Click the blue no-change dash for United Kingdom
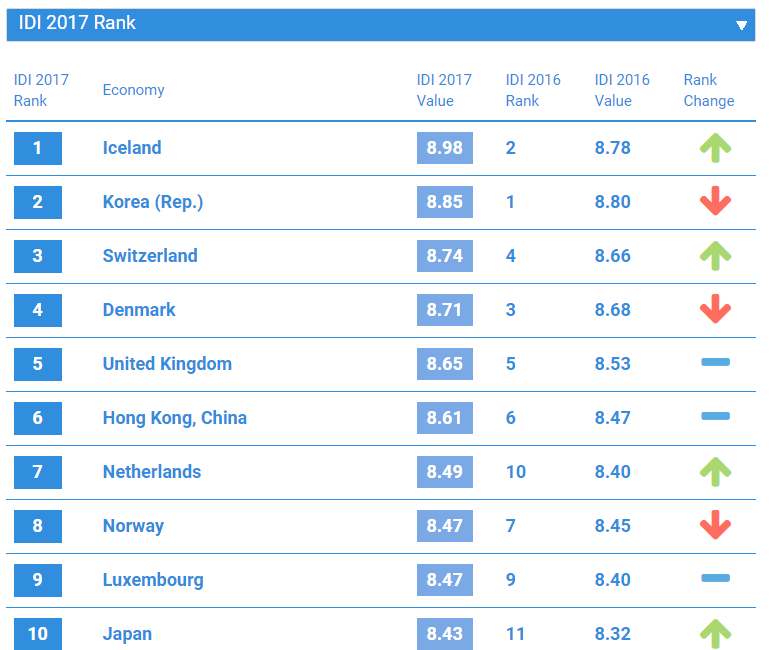The width and height of the screenshot is (775, 650). 715,362
